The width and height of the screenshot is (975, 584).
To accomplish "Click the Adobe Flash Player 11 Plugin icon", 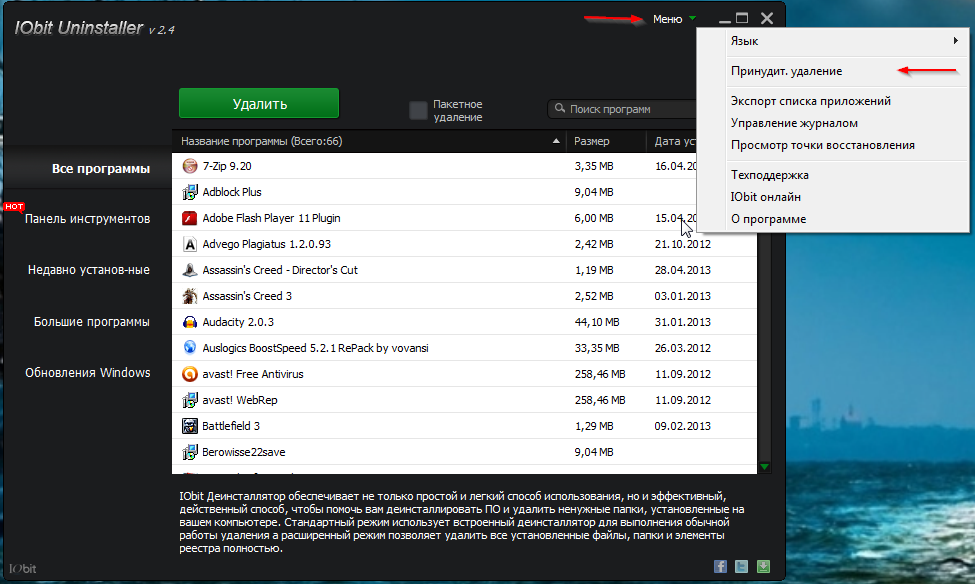I will pos(190,218).
